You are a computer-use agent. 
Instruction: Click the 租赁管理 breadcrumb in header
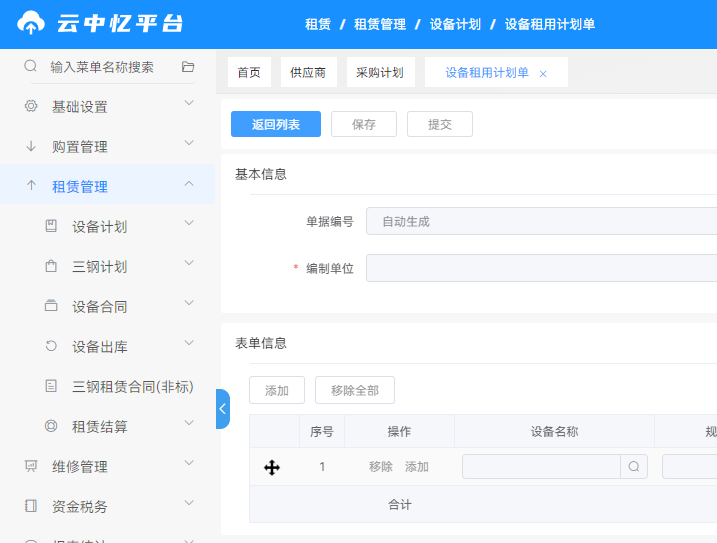point(380,24)
